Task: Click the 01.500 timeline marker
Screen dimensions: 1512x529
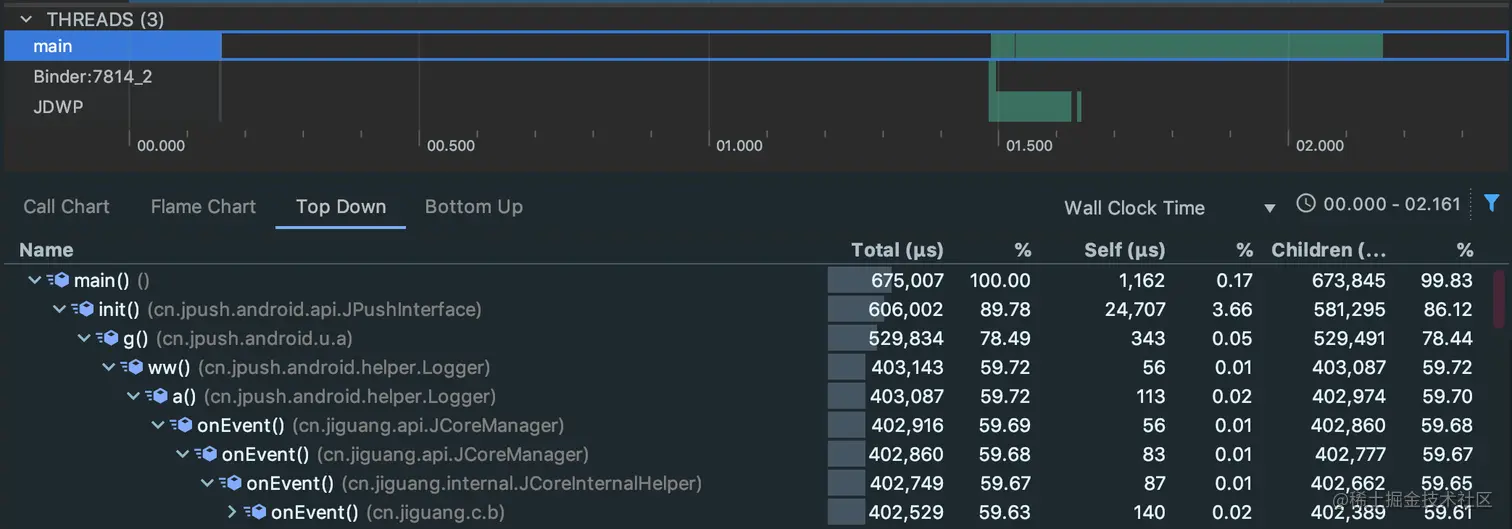Action: tap(1029, 146)
